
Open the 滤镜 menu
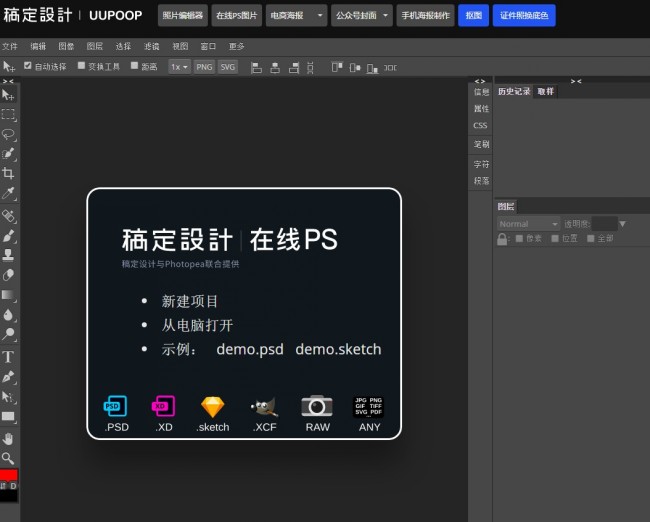[x=151, y=46]
